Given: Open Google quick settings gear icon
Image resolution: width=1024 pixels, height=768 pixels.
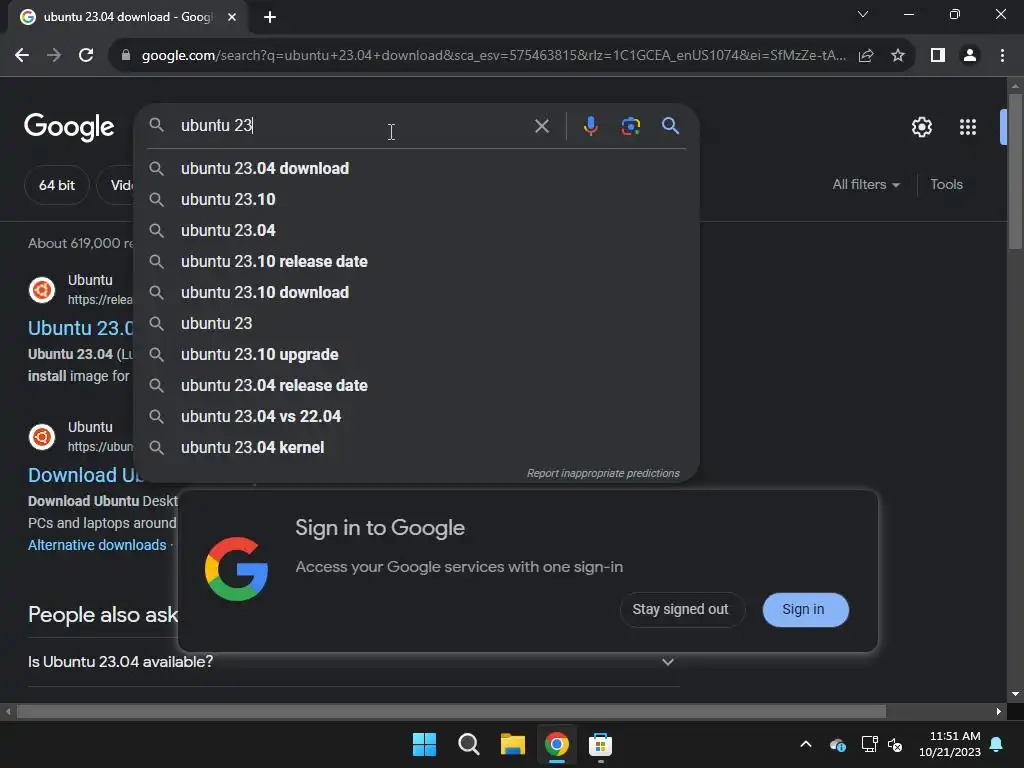Looking at the screenshot, I should (x=921, y=127).
